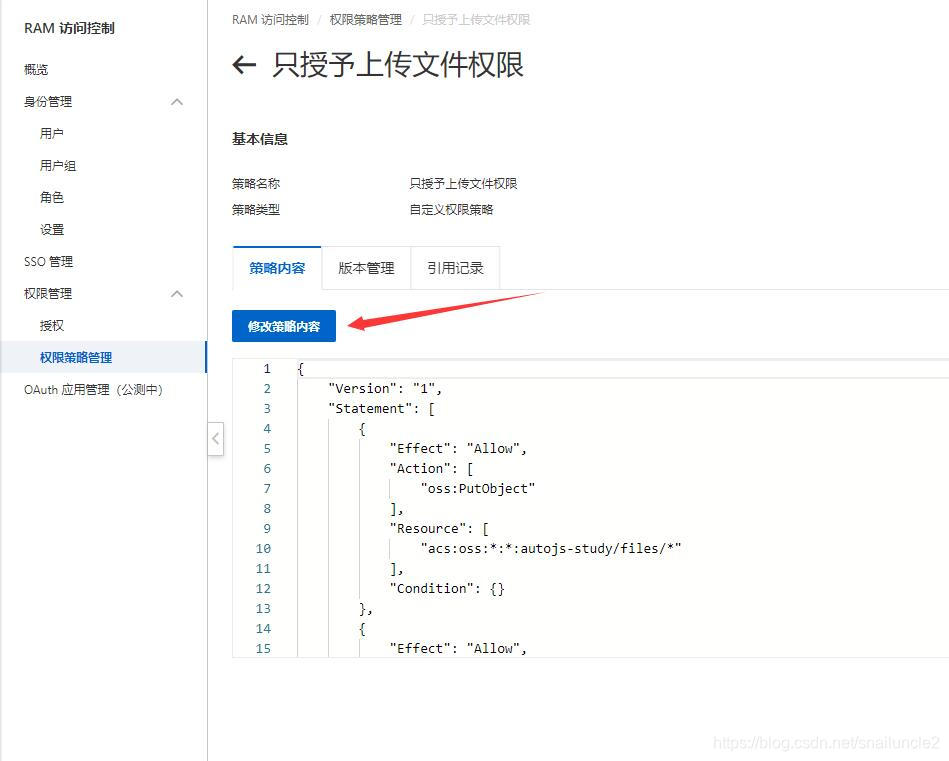Viewport: 949px width, 761px height.
Task: Open SSO 管理 in the sidebar
Action: tap(48, 262)
